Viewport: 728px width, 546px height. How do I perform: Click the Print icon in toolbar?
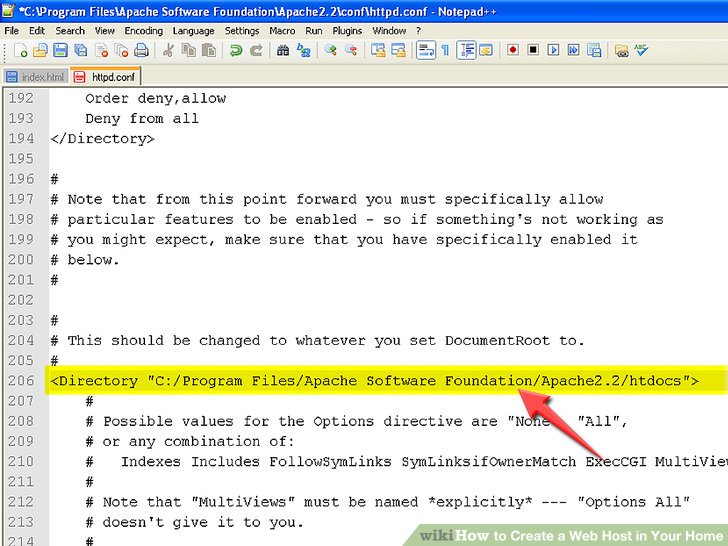[142, 50]
